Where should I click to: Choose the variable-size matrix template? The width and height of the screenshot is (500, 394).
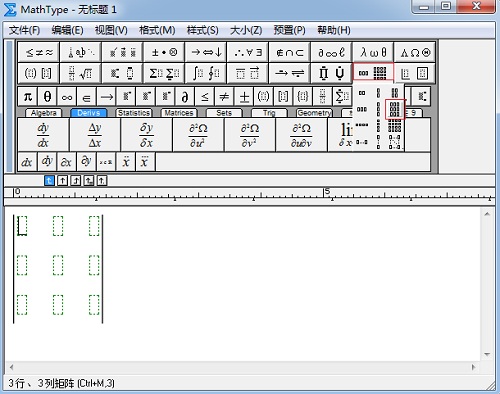(395, 142)
